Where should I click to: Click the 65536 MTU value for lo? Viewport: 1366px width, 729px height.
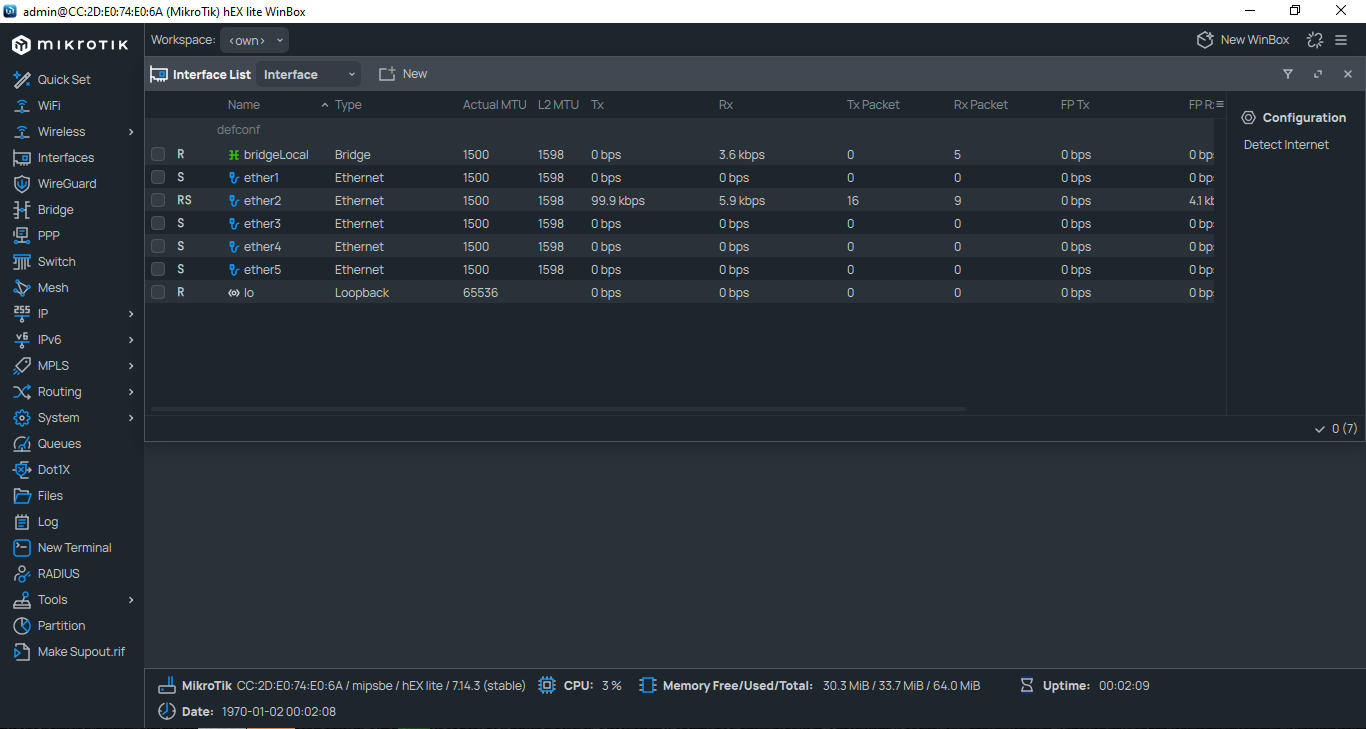481,292
